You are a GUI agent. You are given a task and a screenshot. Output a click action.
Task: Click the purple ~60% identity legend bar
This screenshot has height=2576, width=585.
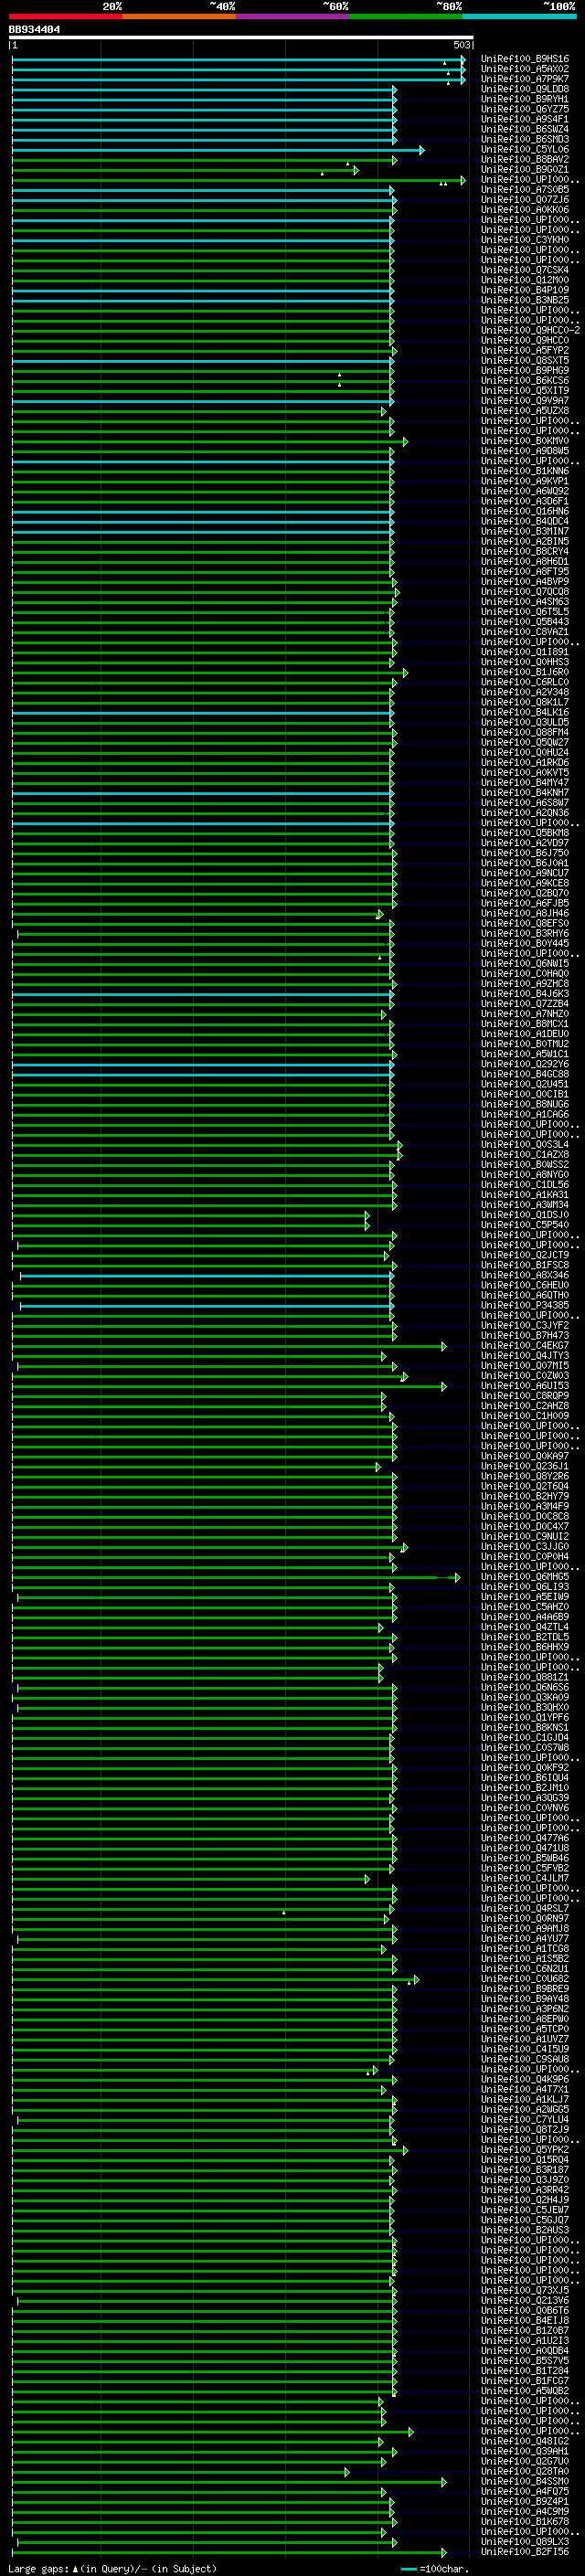(x=293, y=16)
